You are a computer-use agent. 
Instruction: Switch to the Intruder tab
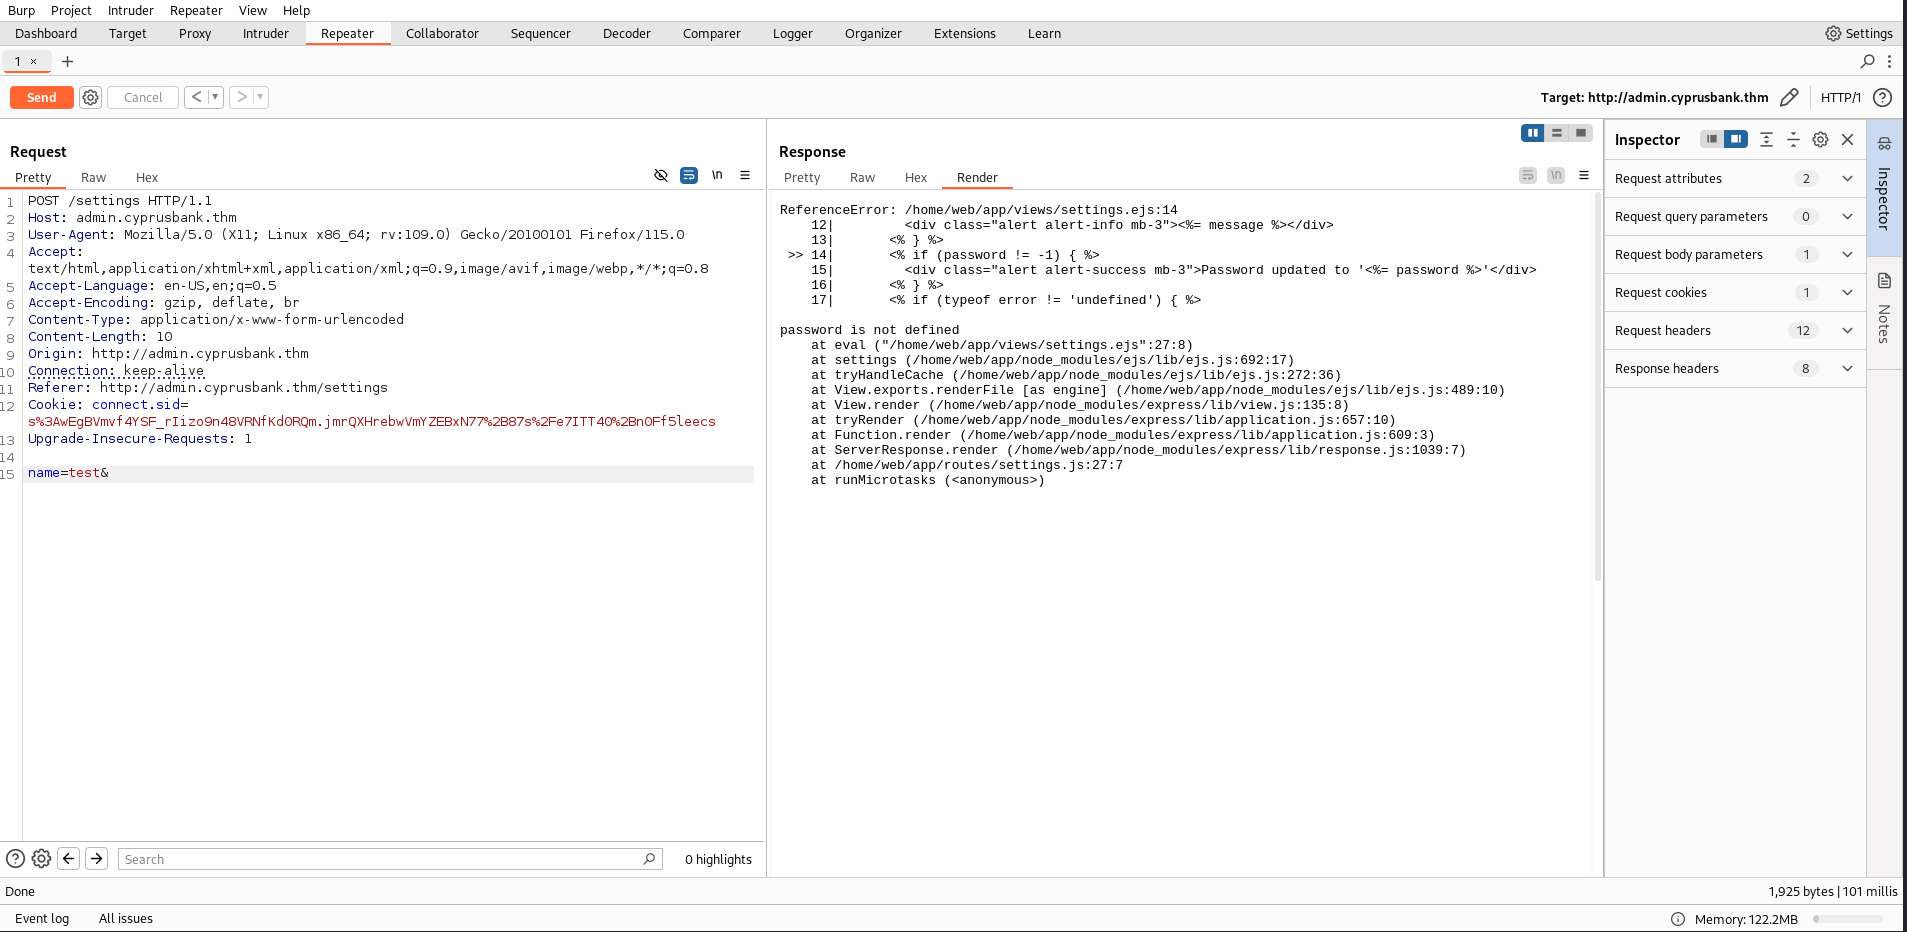pos(266,33)
